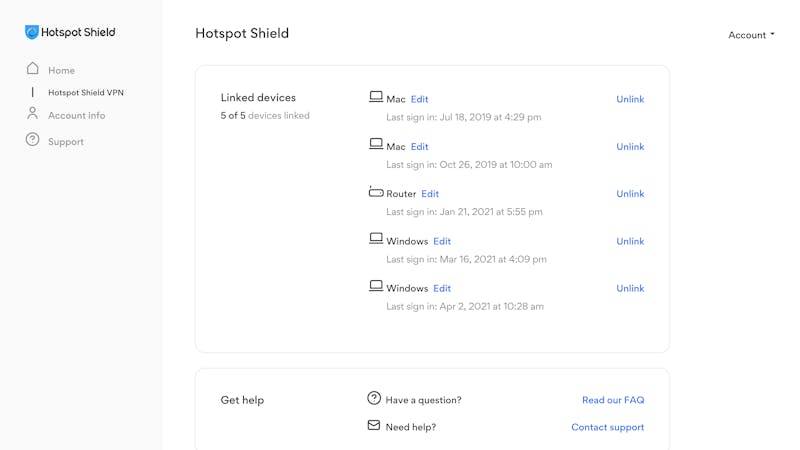Edit the Windows device from Mar 16, 2021
The image size is (800, 450).
442,241
